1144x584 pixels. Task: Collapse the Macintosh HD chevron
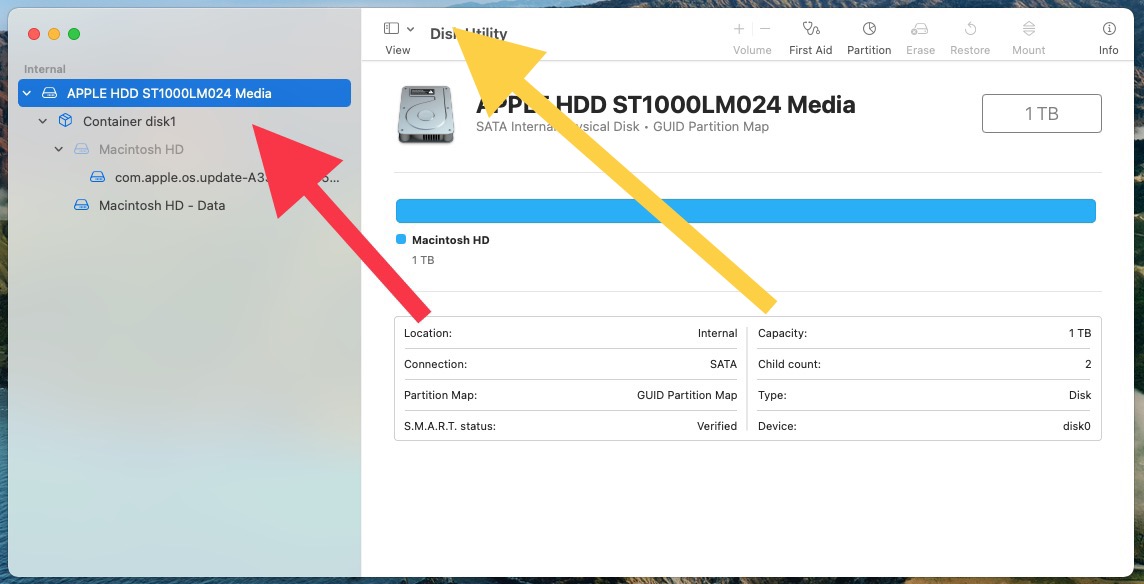pyautogui.click(x=59, y=149)
